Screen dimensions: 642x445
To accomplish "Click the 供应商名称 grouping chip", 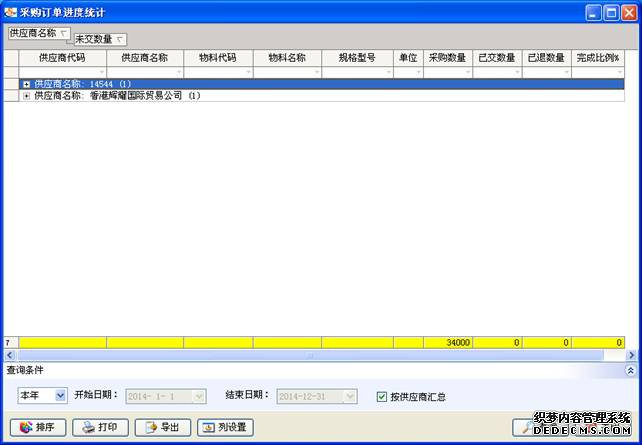I will pyautogui.click(x=39, y=33).
